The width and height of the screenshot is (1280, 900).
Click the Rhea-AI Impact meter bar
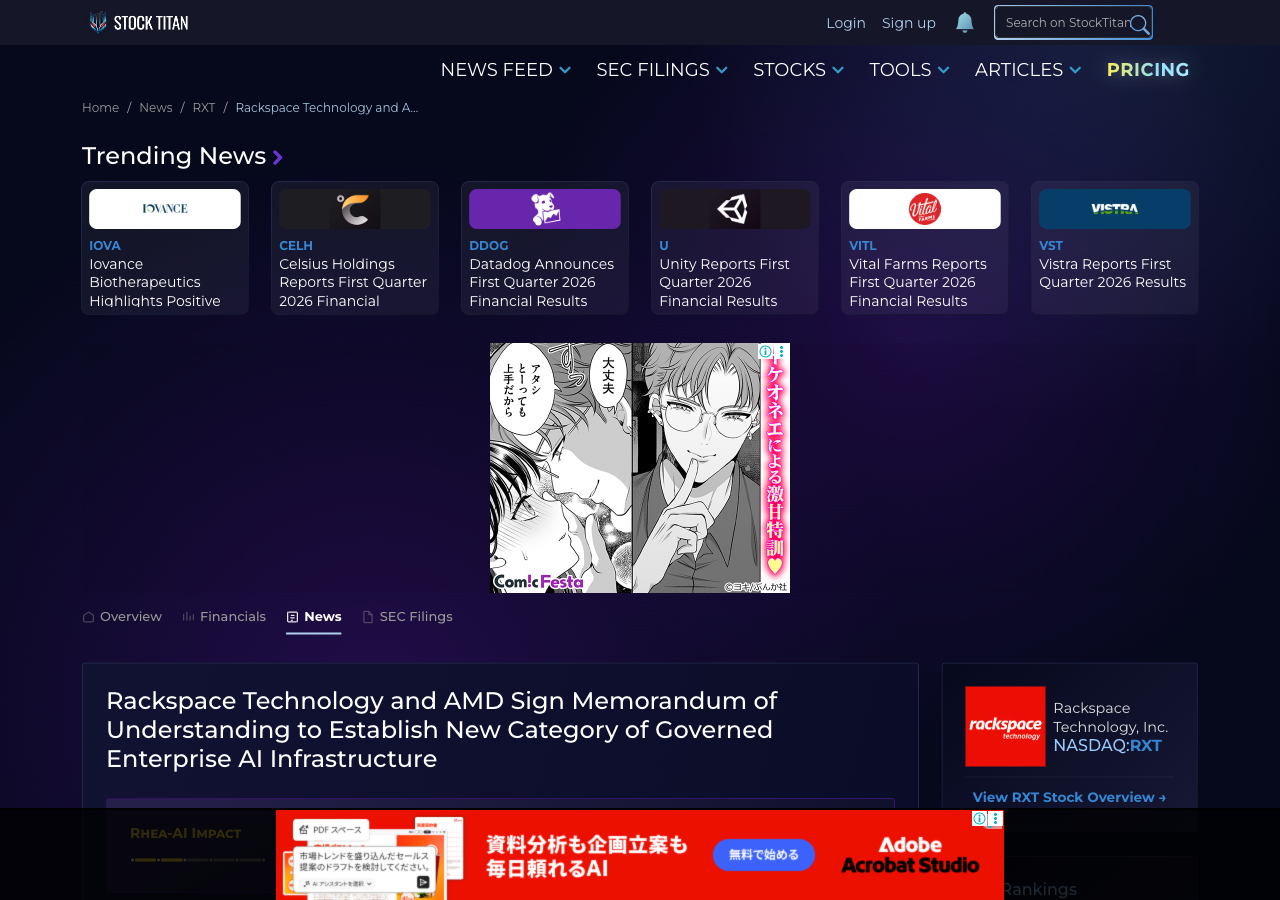198,859
